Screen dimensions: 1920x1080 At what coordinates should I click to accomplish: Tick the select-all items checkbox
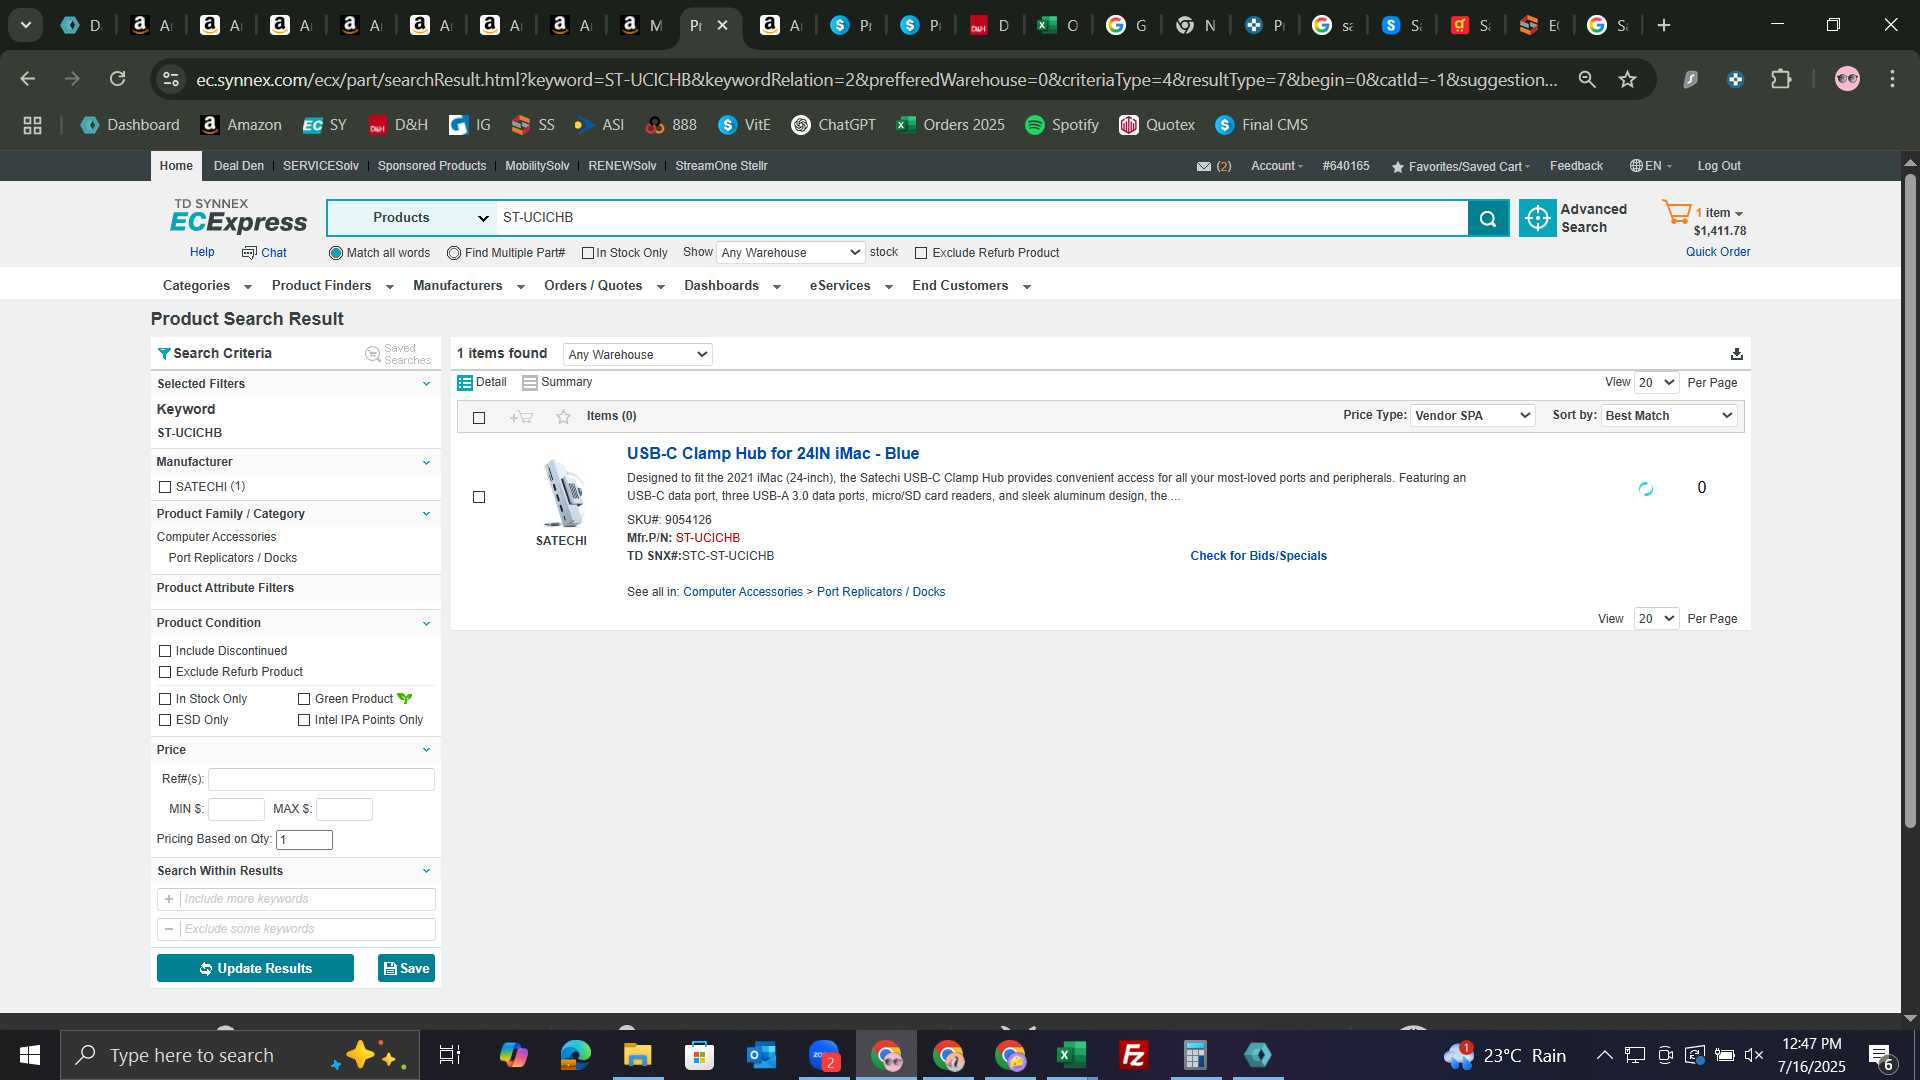click(x=479, y=418)
